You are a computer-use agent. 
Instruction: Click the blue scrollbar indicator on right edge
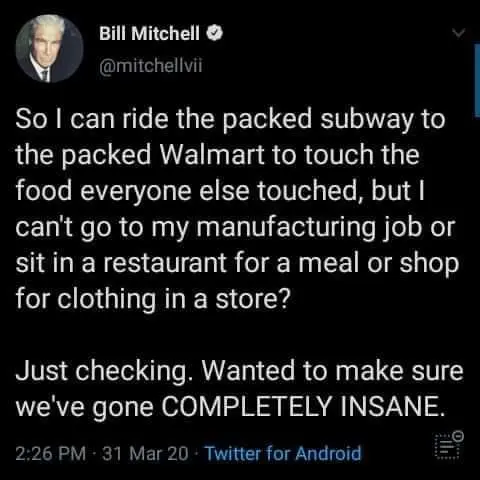point(477,80)
